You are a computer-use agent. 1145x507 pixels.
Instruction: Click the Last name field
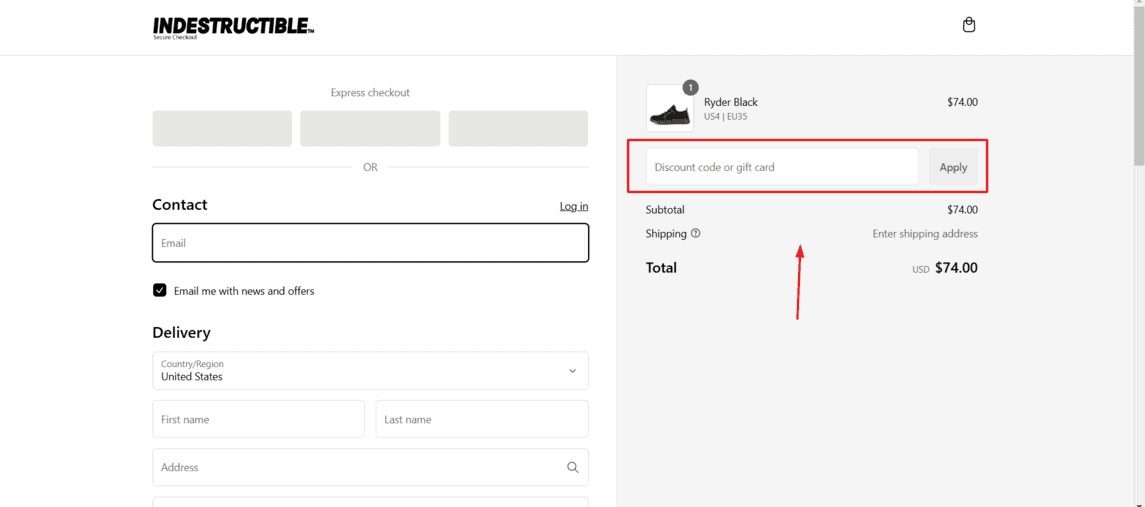pyautogui.click(x=482, y=419)
